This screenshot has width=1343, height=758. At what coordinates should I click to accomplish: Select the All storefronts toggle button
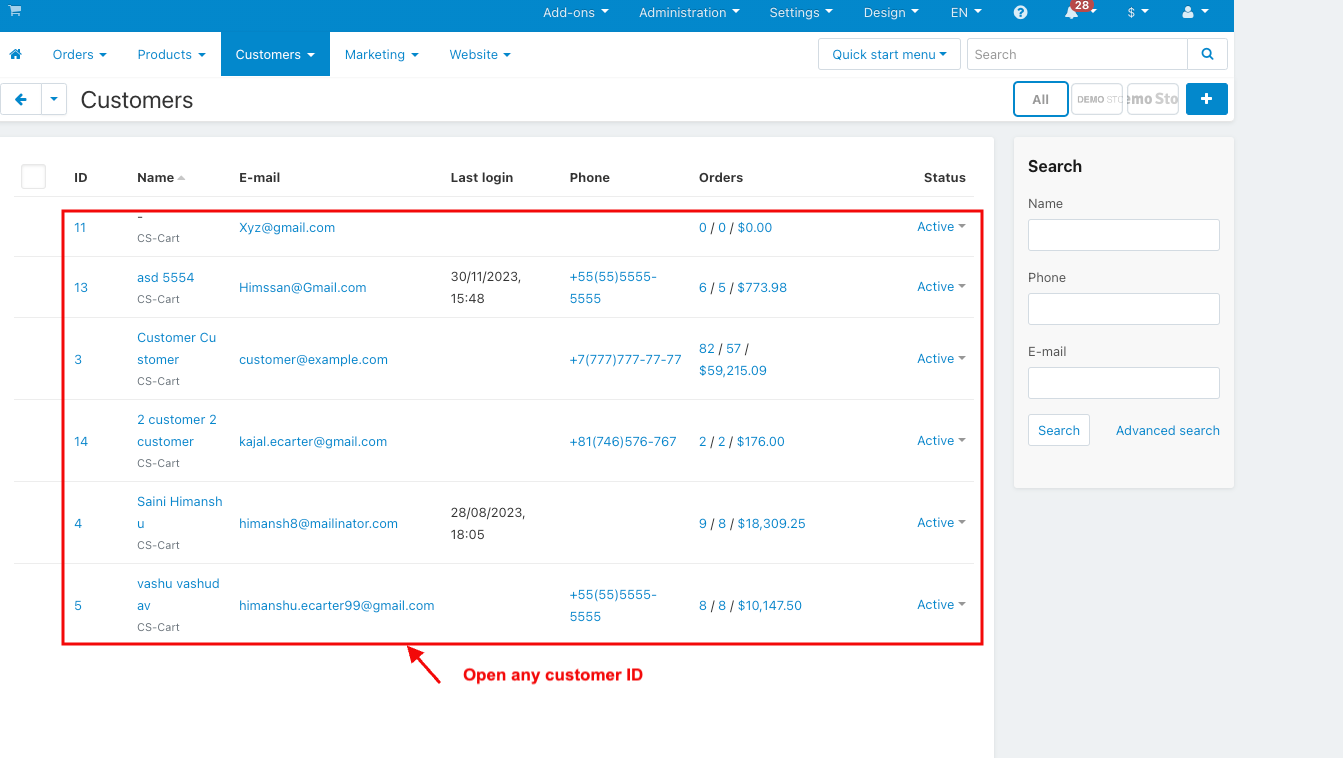(x=1040, y=100)
